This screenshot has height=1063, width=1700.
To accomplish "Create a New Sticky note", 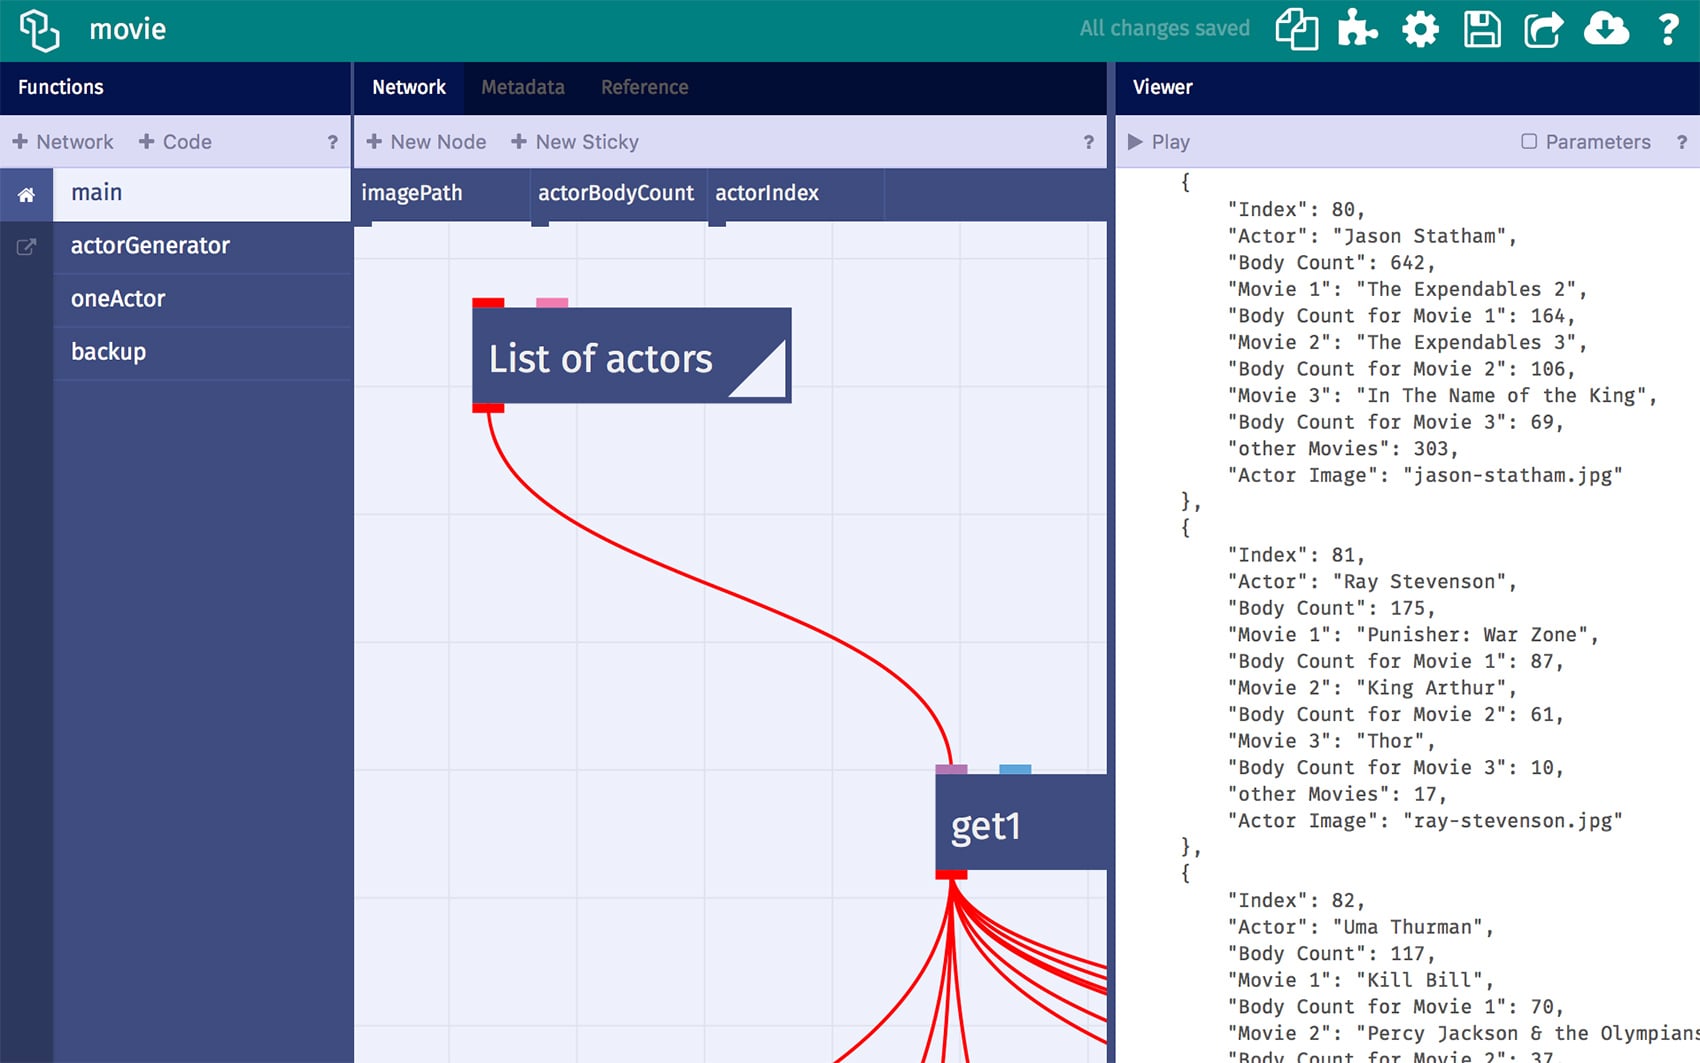I will 575,142.
